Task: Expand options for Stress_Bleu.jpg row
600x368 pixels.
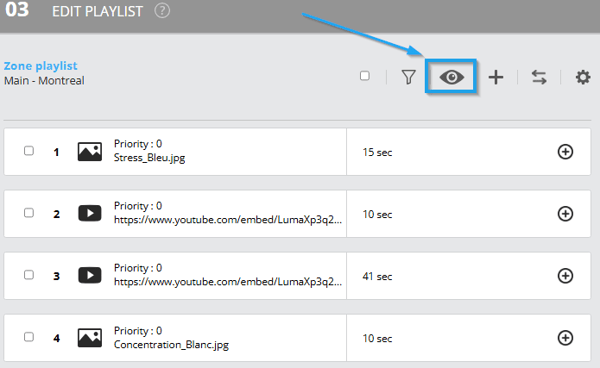Action: point(565,152)
